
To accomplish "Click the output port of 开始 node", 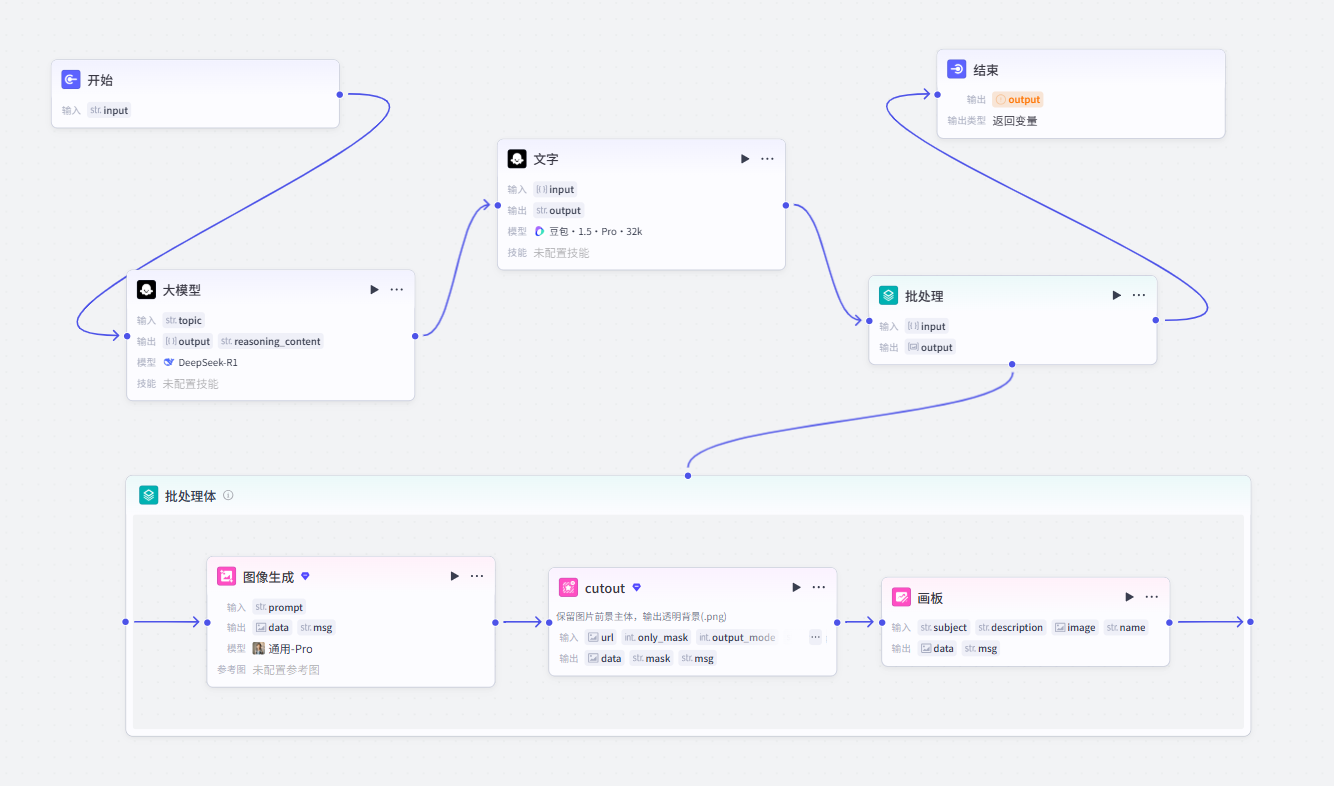I will 340,95.
